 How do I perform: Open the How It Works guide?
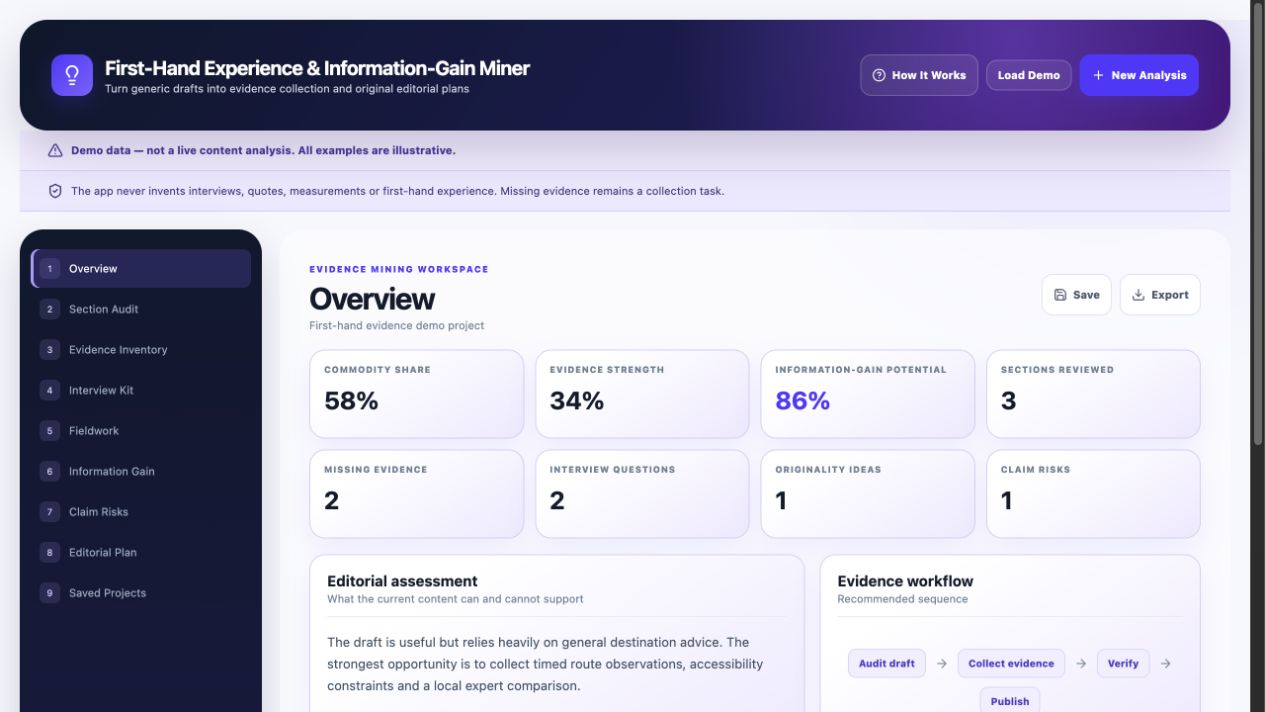[919, 75]
